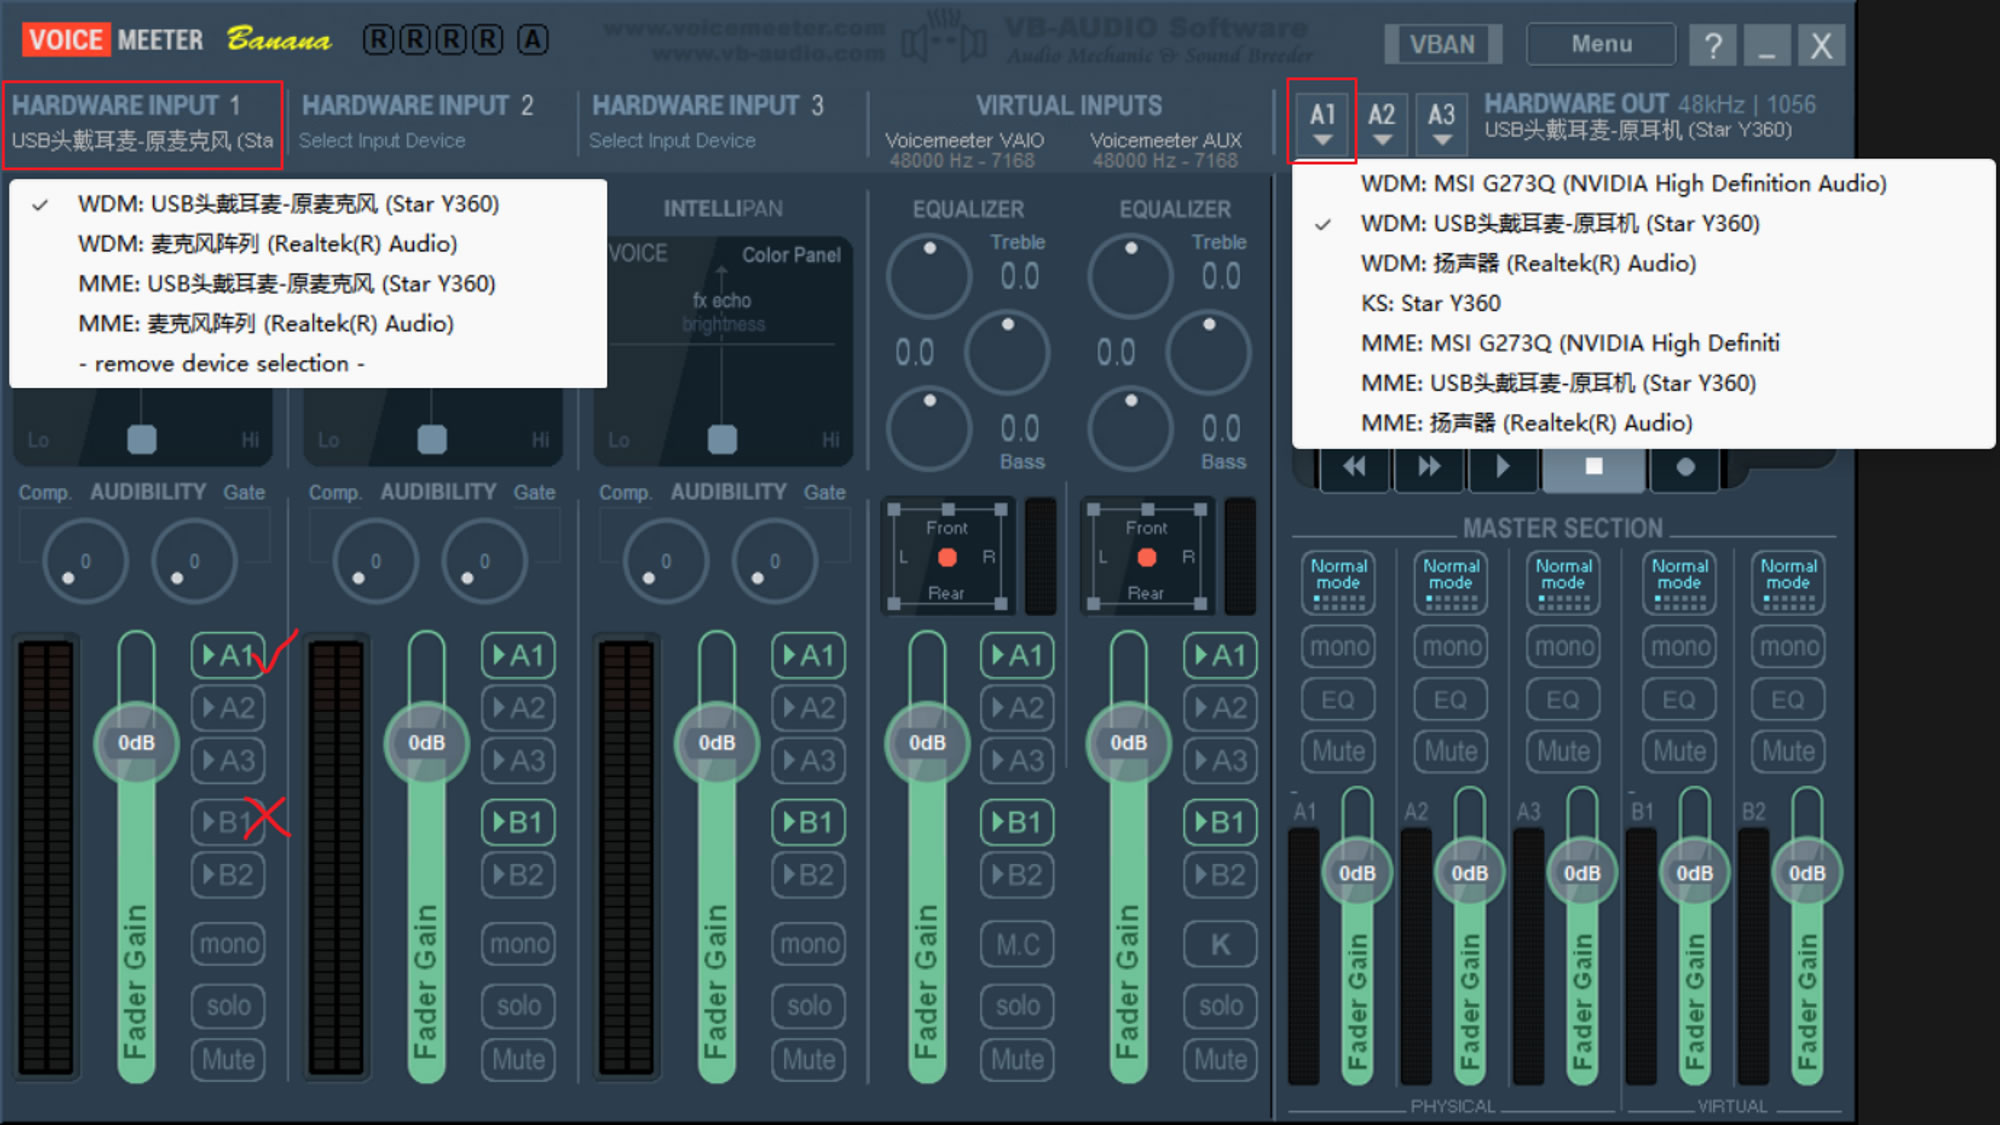
Task: Click the first R macro icon in the title bar
Action: (378, 39)
